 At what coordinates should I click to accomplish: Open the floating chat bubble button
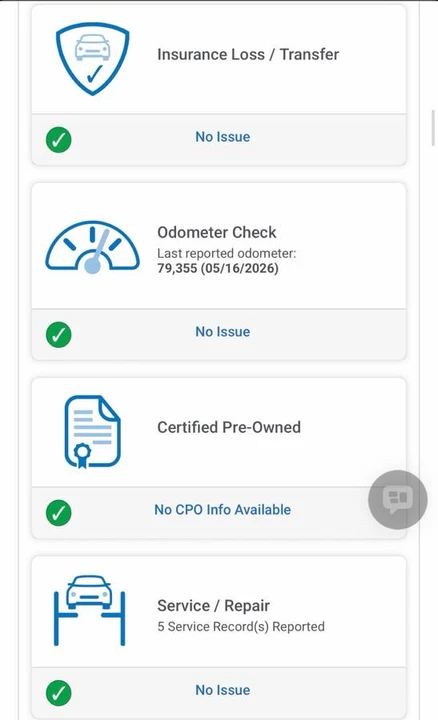[x=398, y=500]
